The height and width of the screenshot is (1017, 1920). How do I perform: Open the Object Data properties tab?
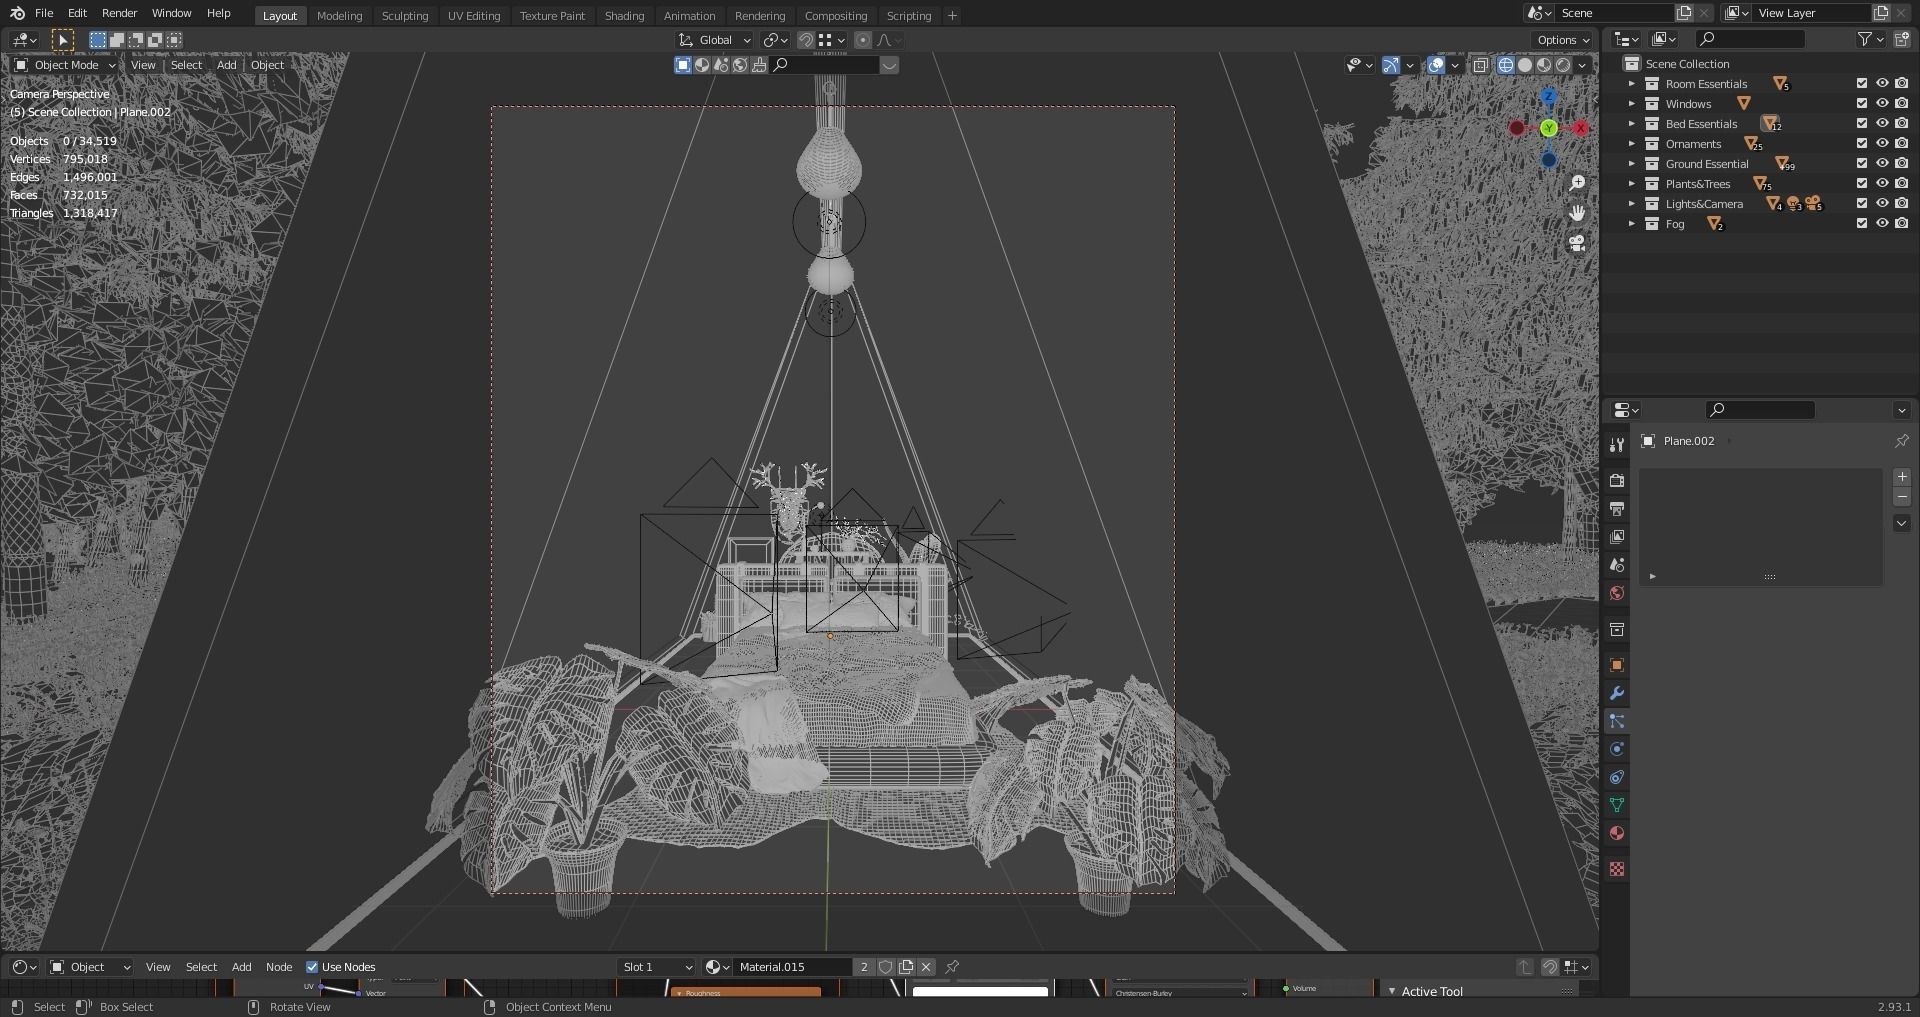[1616, 805]
